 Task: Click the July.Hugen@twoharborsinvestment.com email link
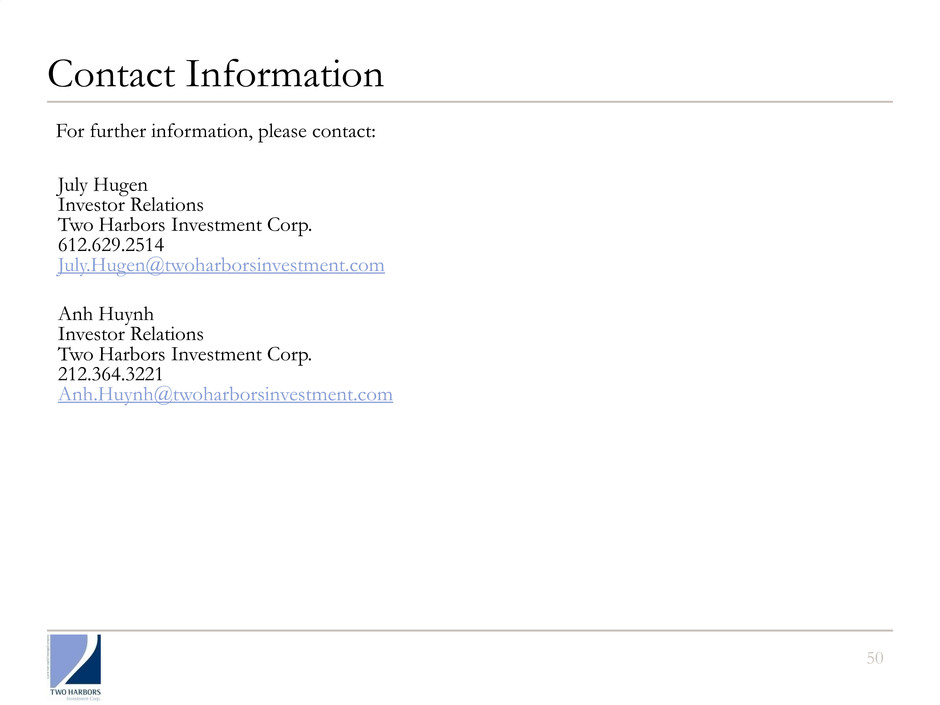[221, 265]
